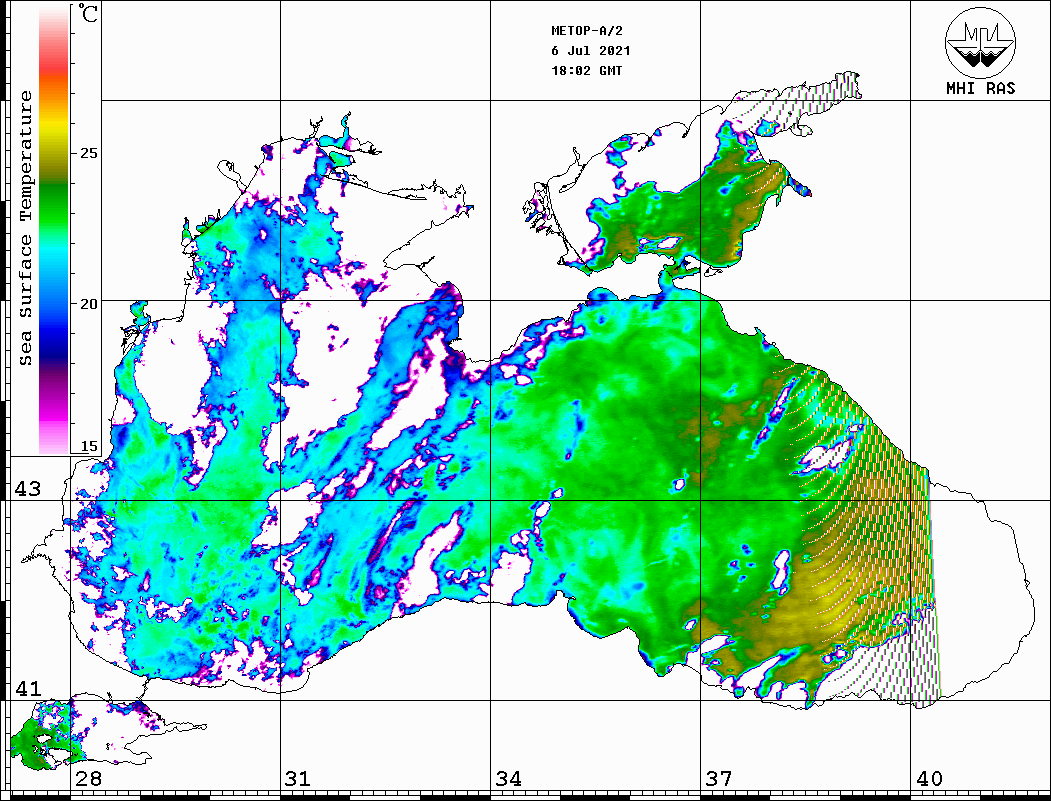Click the '15' tick on temperature scale
The image size is (1051, 801).
(88, 446)
